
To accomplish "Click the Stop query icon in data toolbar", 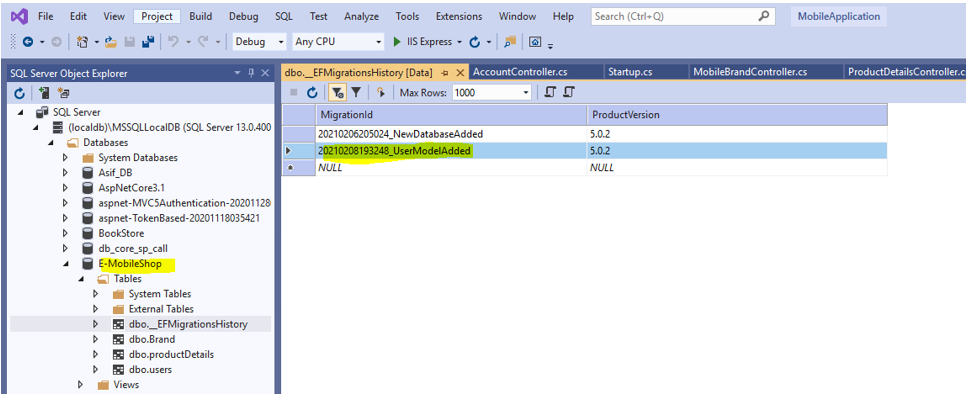I will coord(294,92).
